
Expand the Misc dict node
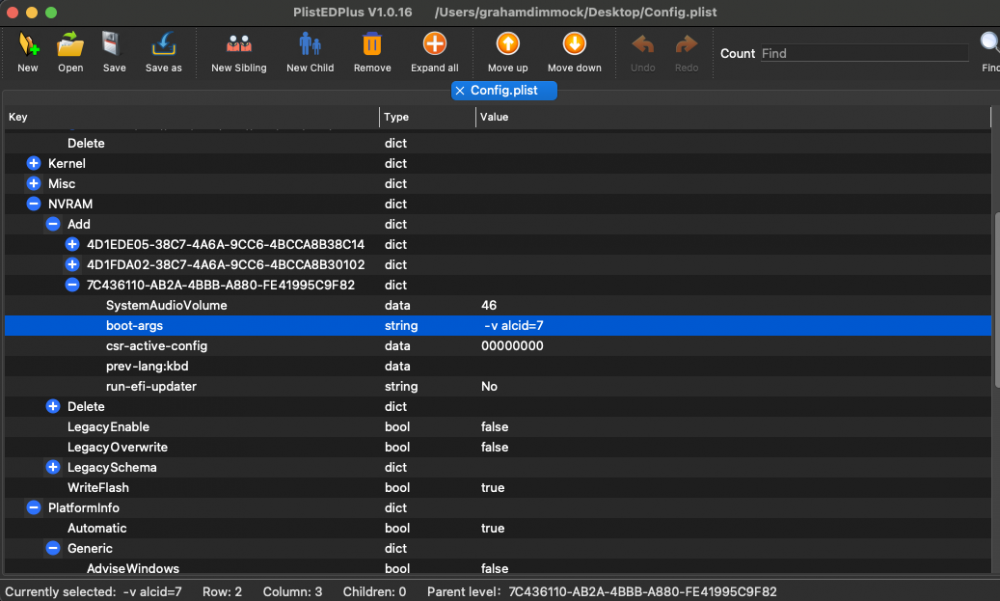pos(34,184)
